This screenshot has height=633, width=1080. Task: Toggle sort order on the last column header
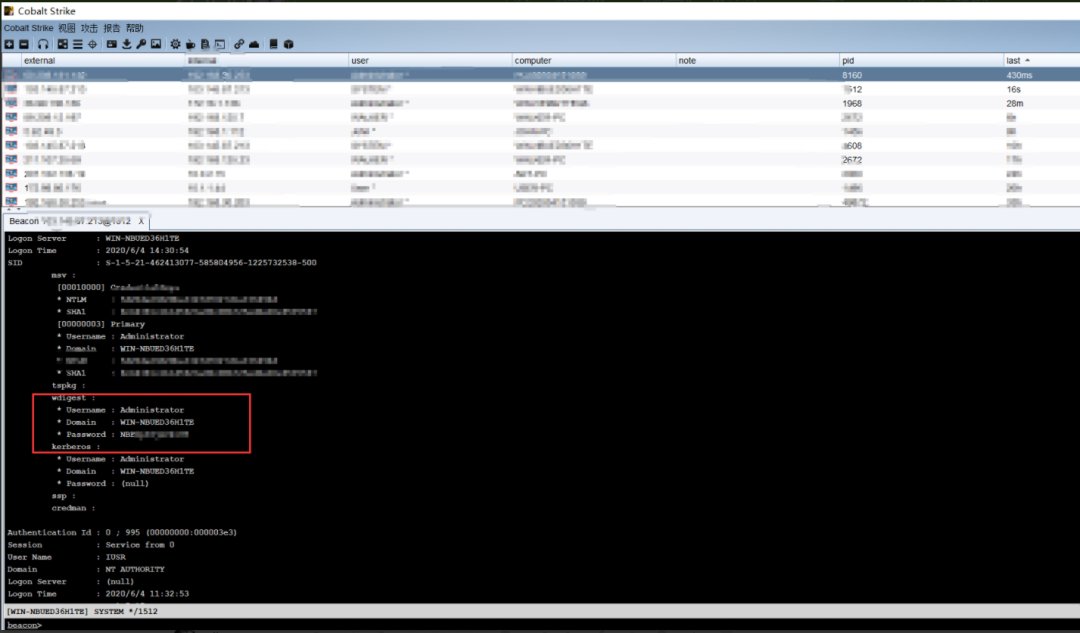1041,61
